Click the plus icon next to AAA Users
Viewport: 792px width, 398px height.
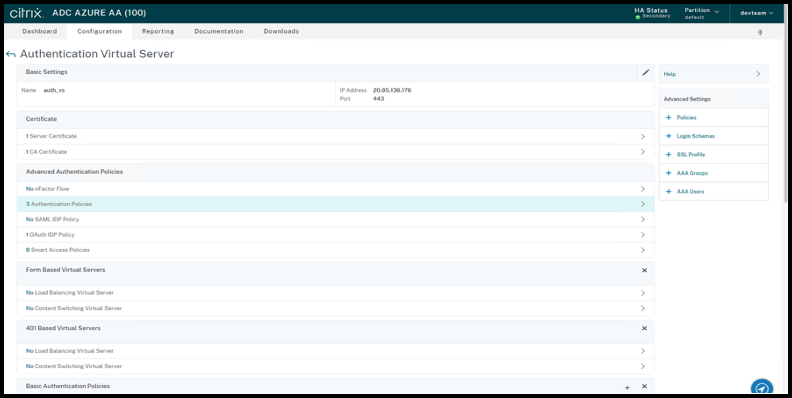[669, 191]
